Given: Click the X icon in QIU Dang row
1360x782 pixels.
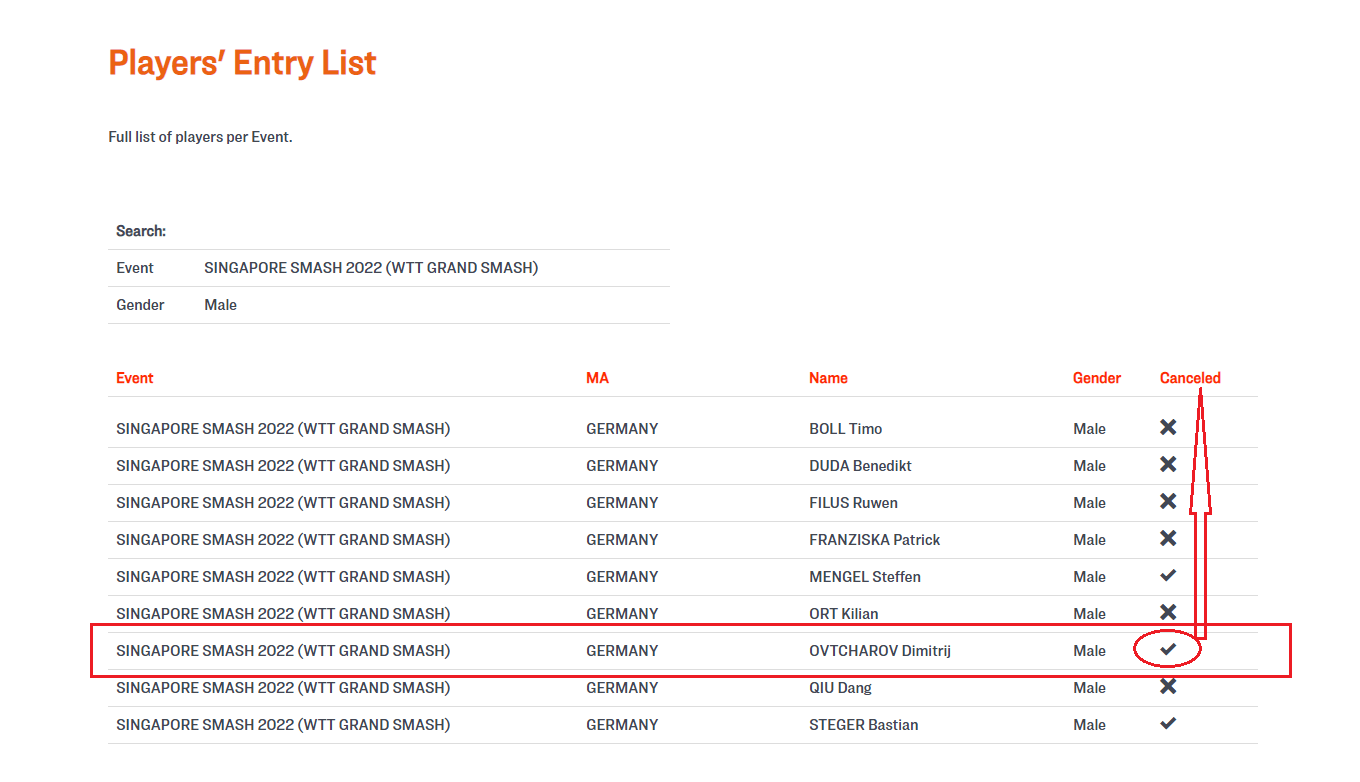Looking at the screenshot, I should [1168, 687].
